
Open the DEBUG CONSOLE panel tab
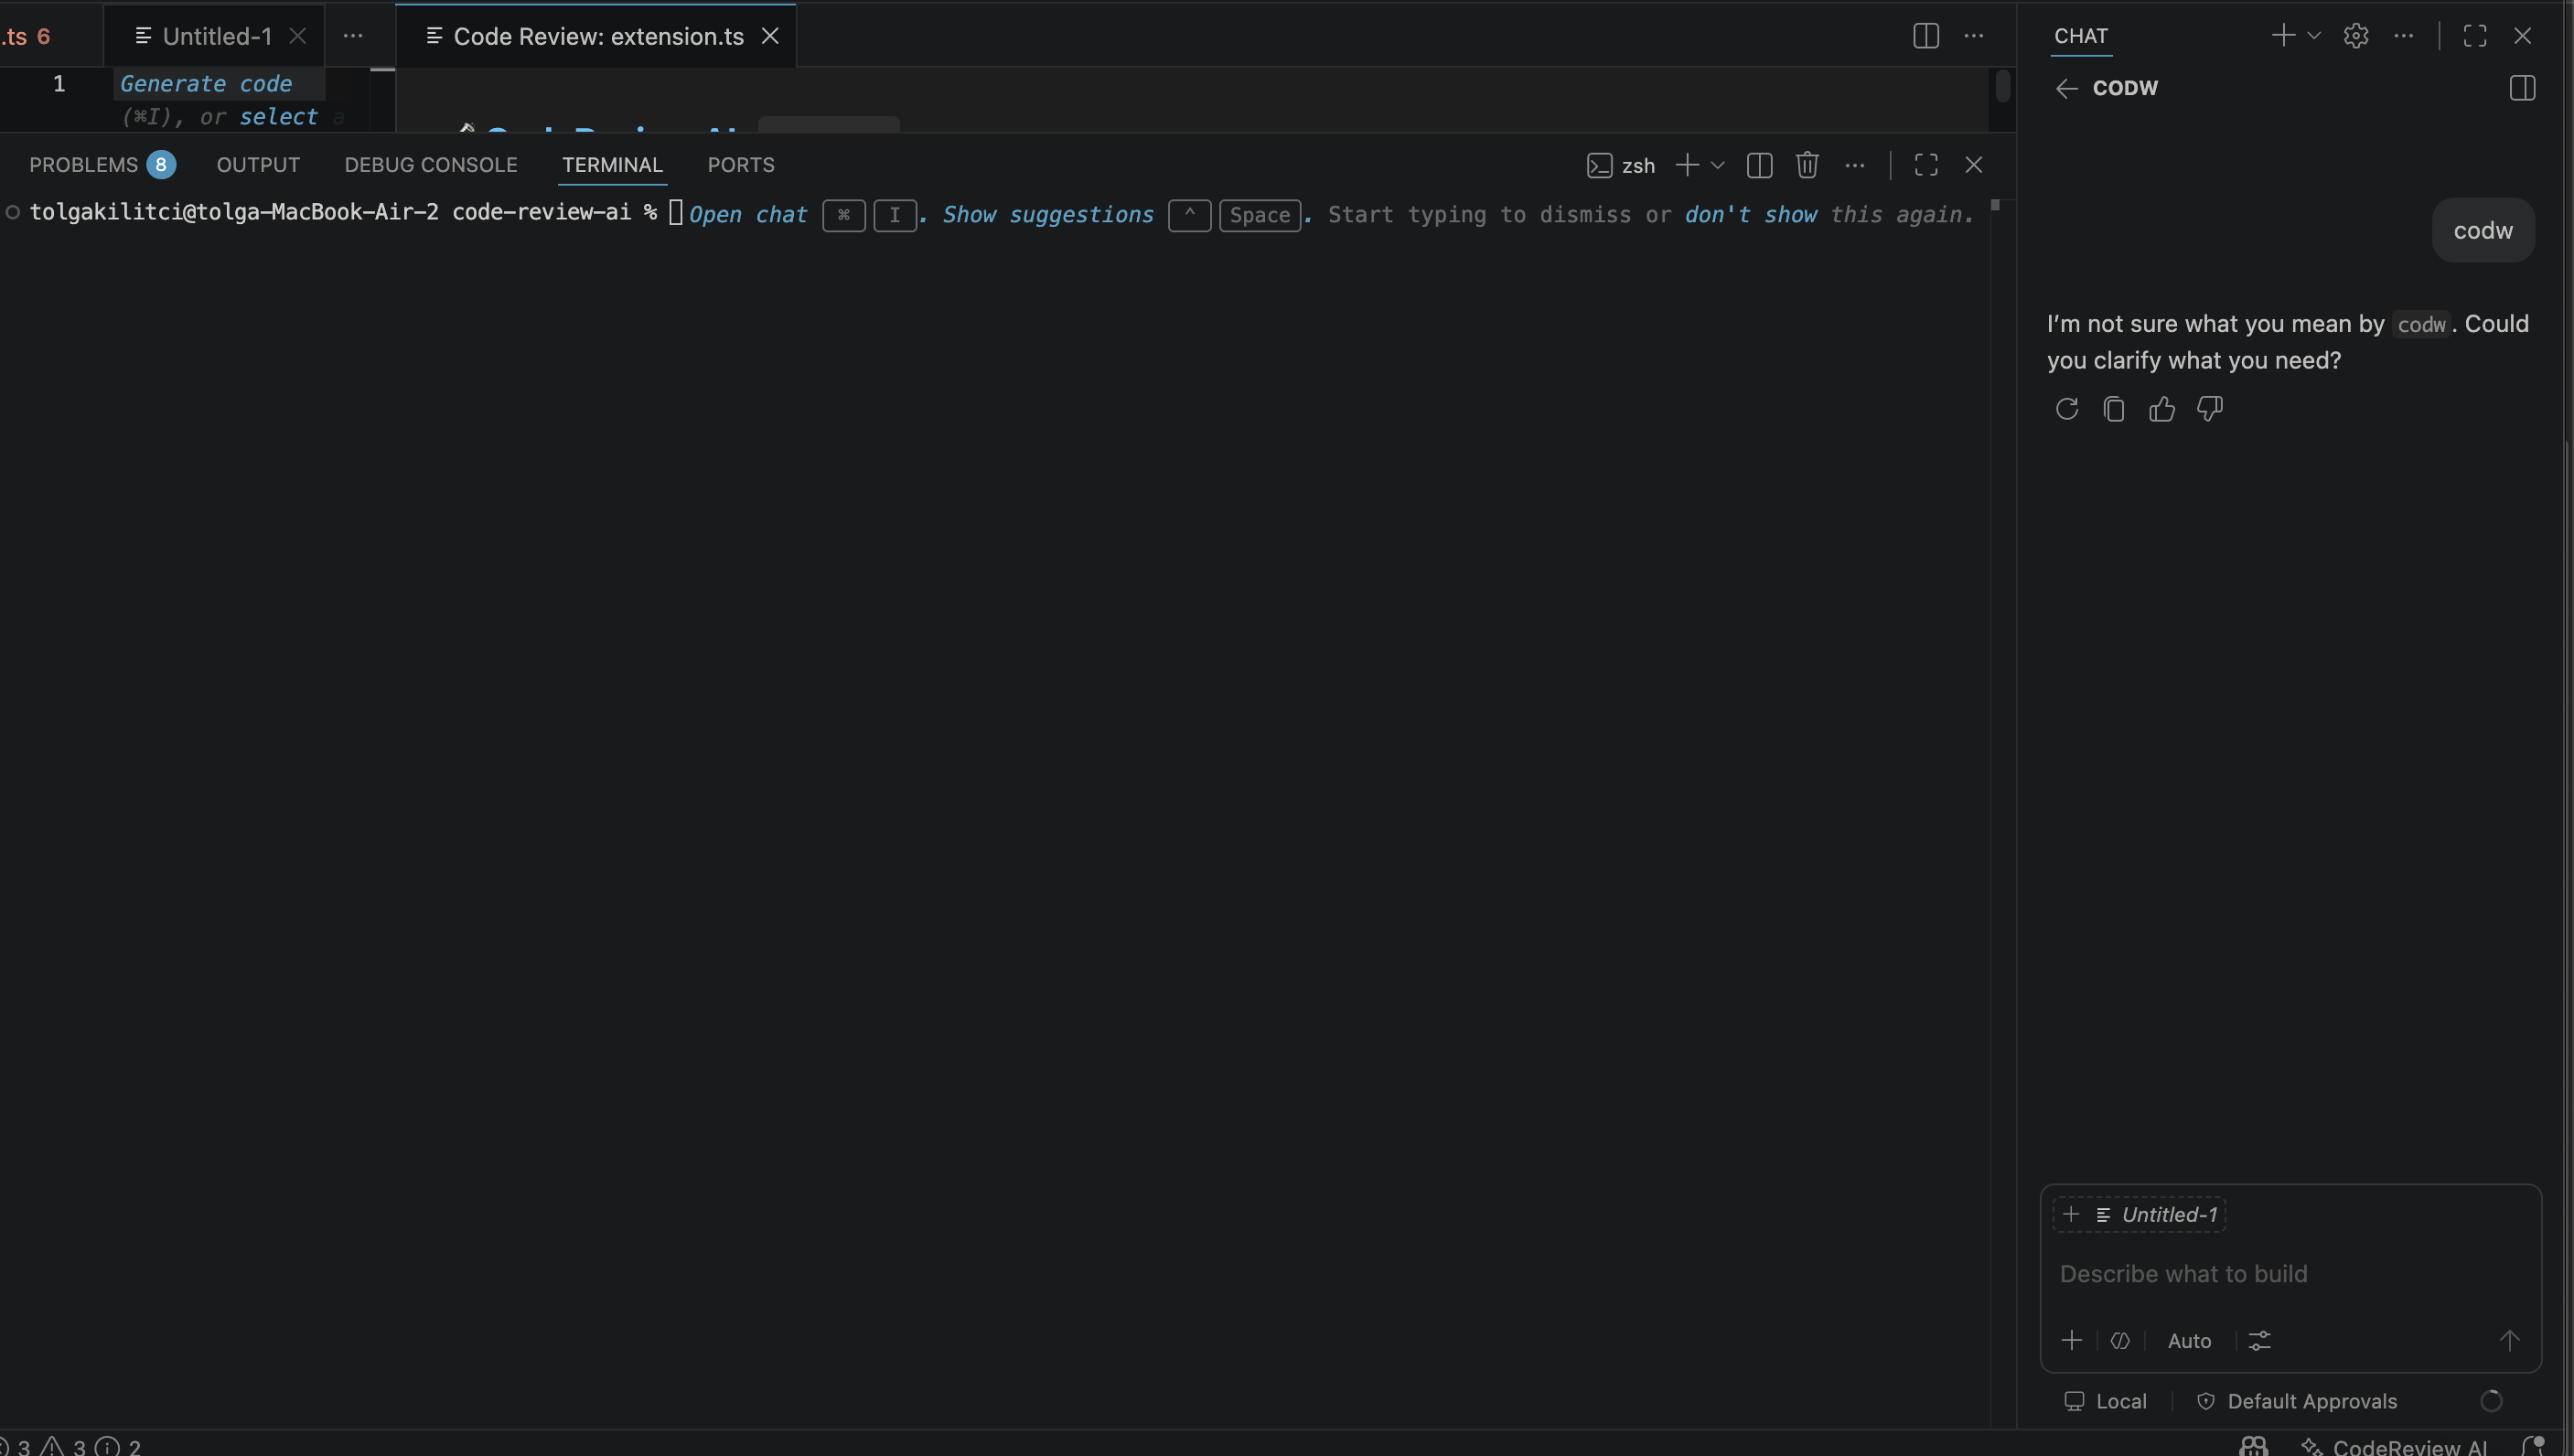(x=431, y=165)
